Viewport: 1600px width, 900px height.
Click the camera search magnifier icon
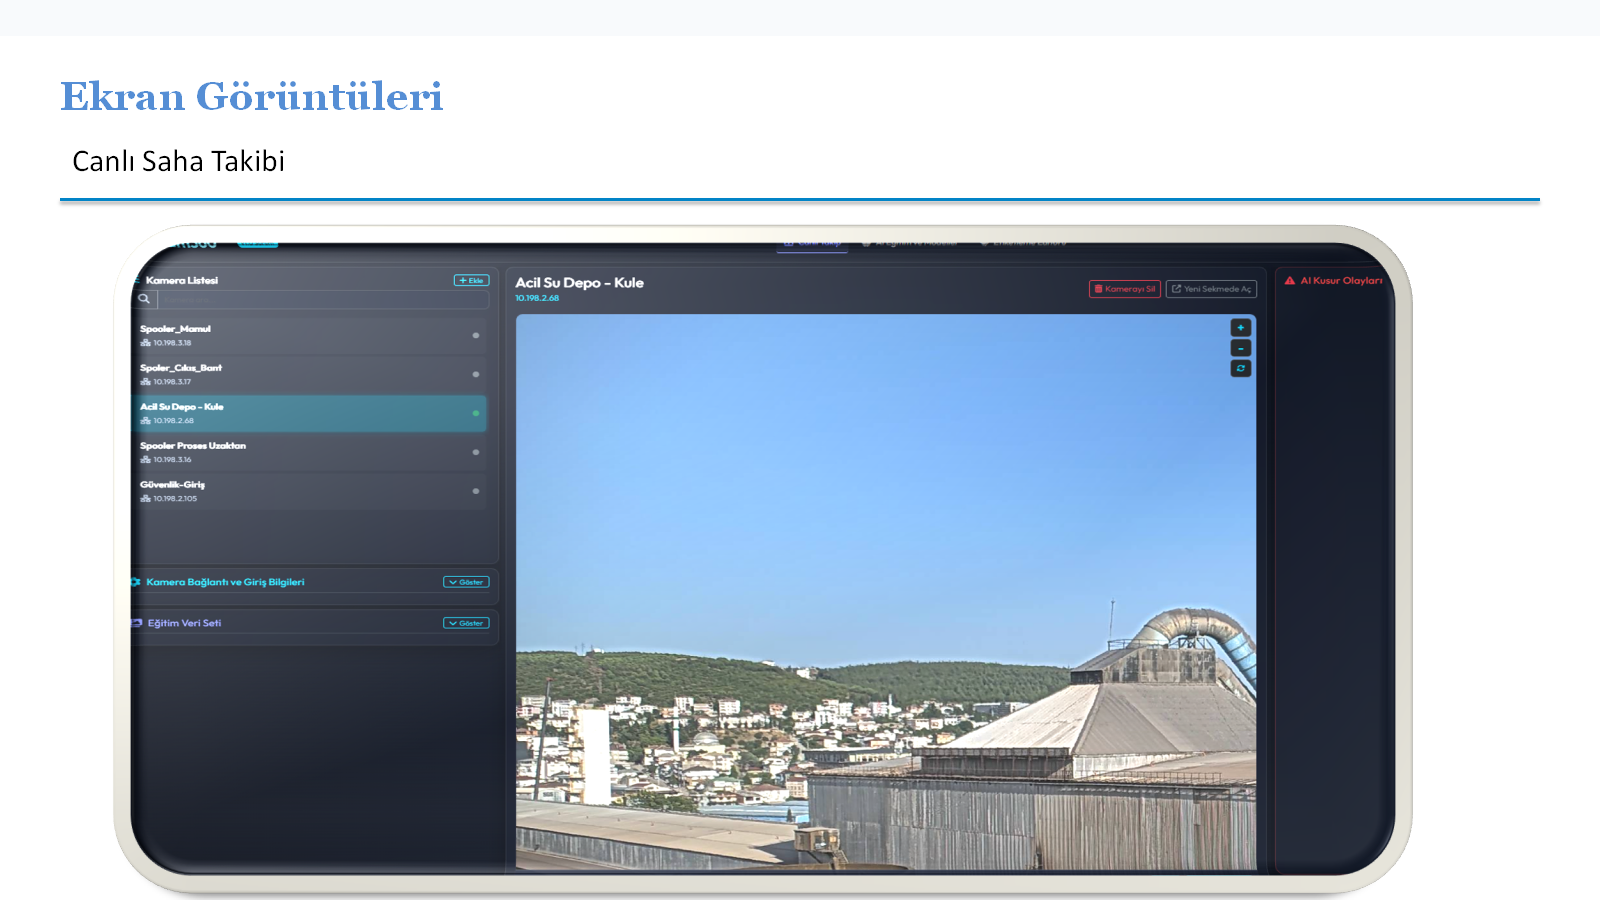pos(144,299)
